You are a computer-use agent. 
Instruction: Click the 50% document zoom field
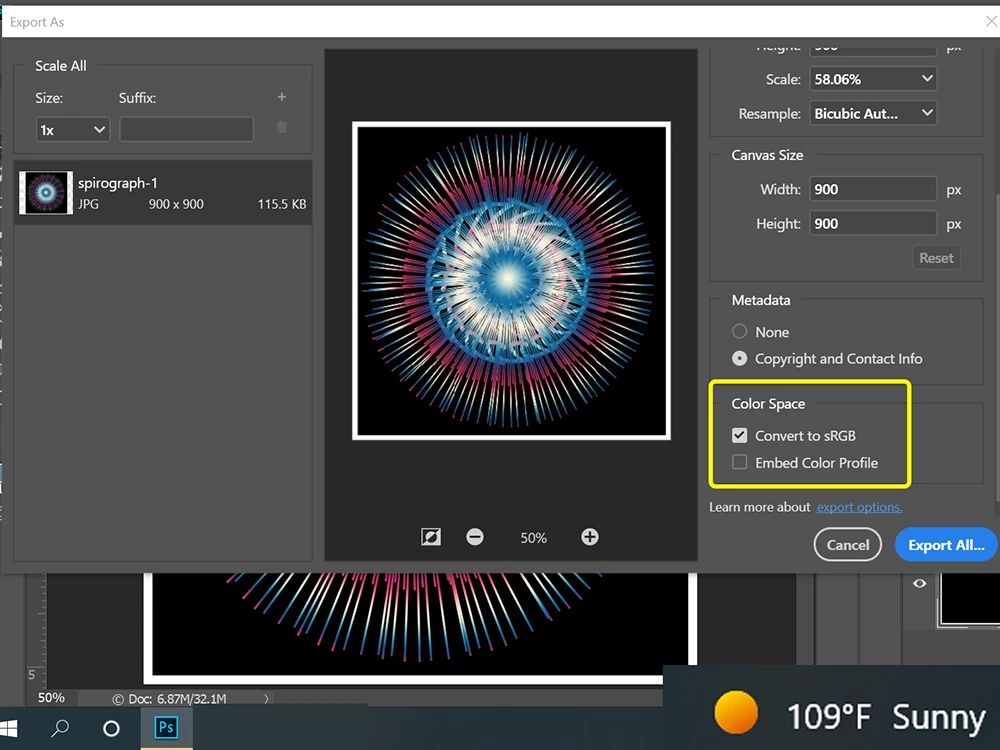click(51, 698)
